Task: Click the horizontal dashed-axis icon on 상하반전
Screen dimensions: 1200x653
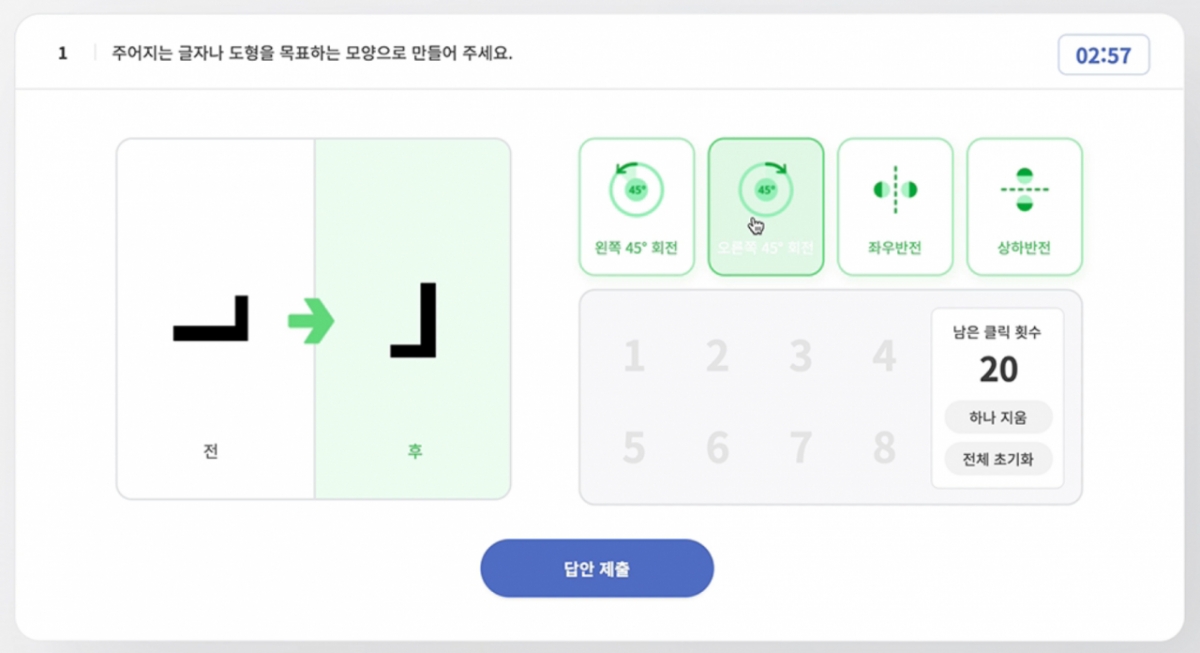Action: click(x=1024, y=190)
